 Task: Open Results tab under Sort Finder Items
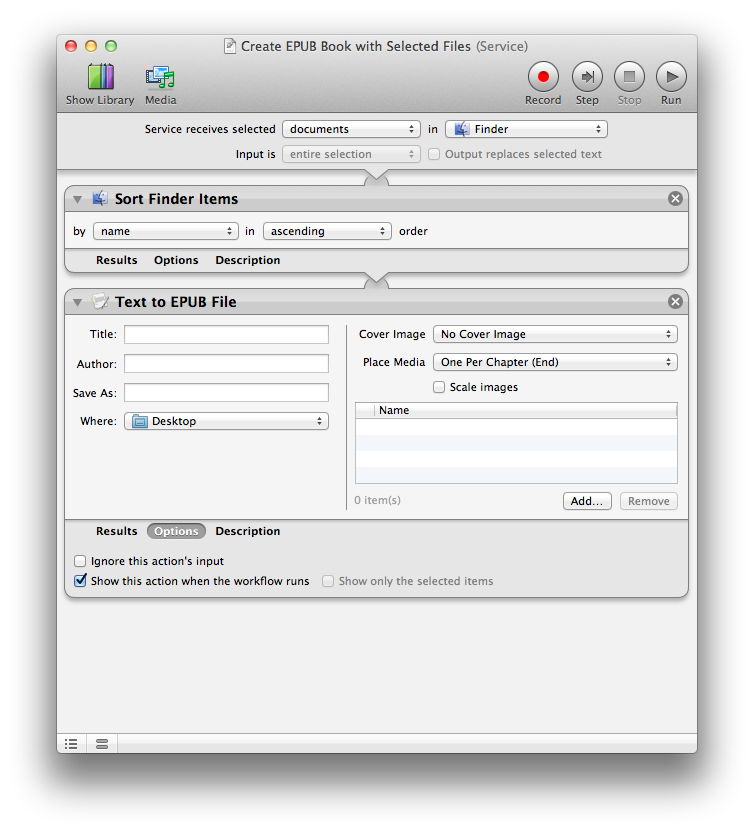(117, 260)
